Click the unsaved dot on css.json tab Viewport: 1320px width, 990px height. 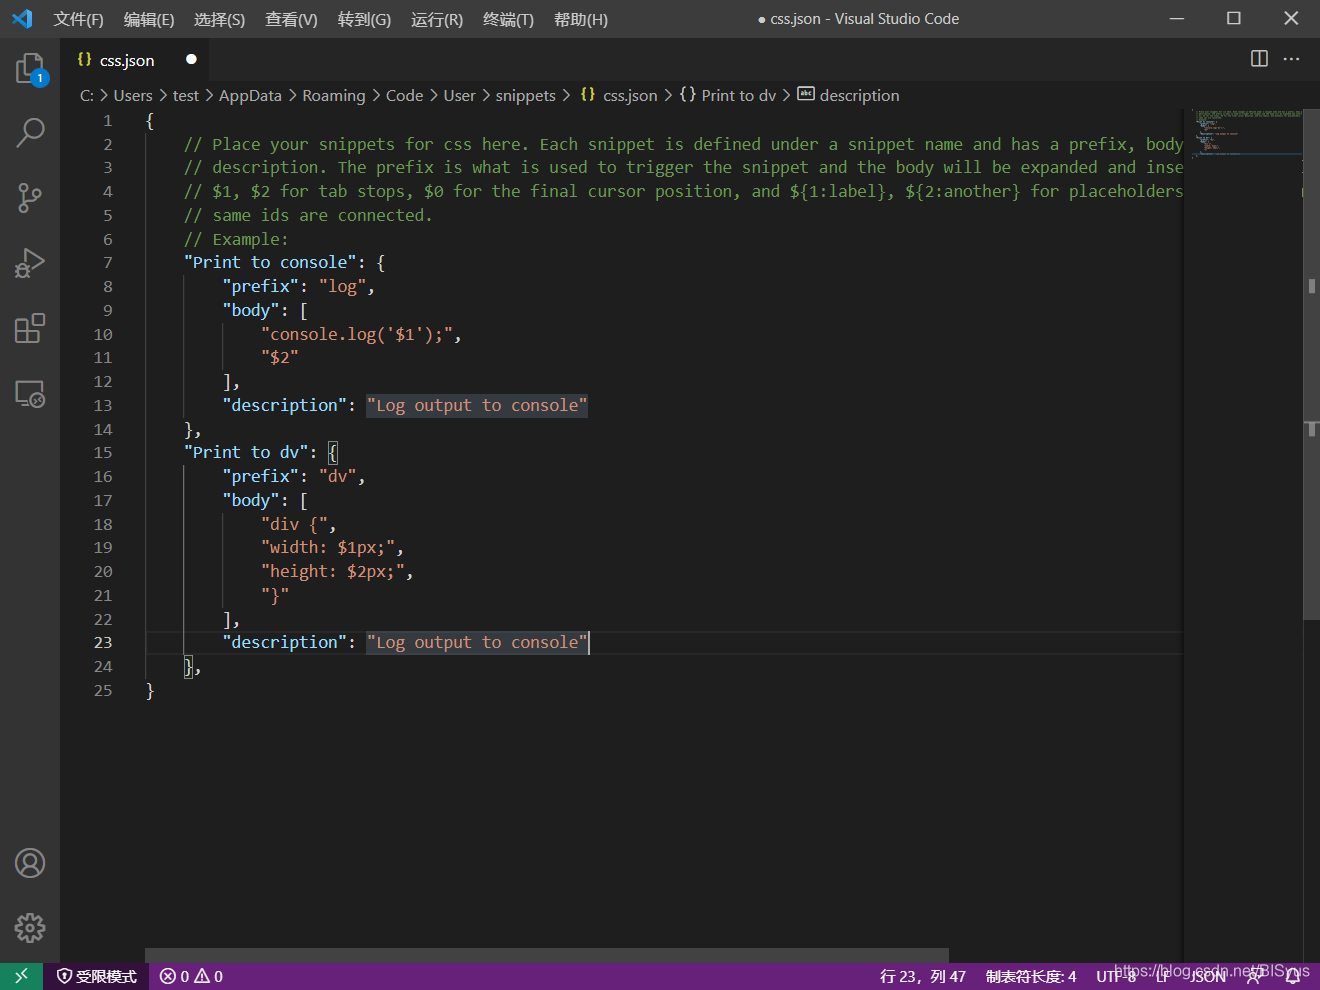coord(191,59)
